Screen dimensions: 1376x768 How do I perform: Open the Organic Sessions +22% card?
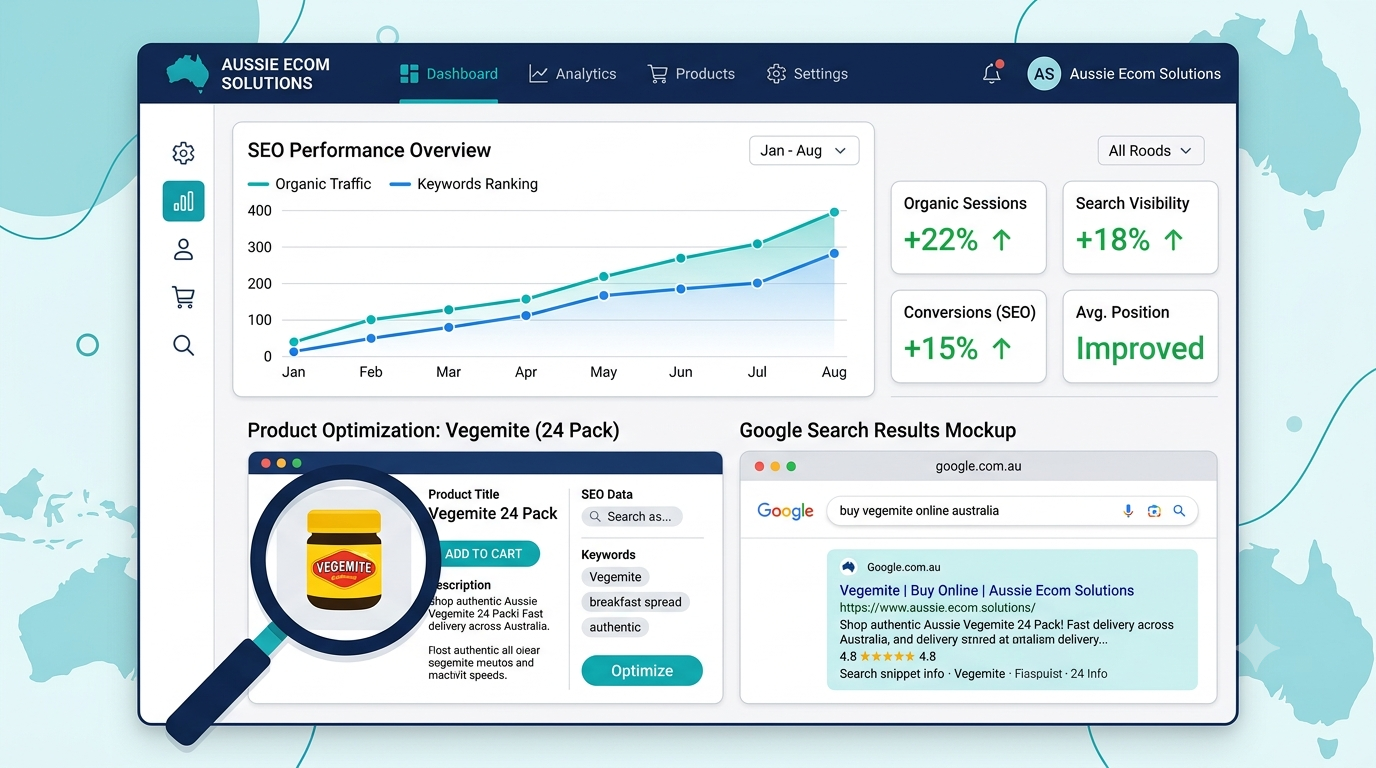tap(968, 228)
